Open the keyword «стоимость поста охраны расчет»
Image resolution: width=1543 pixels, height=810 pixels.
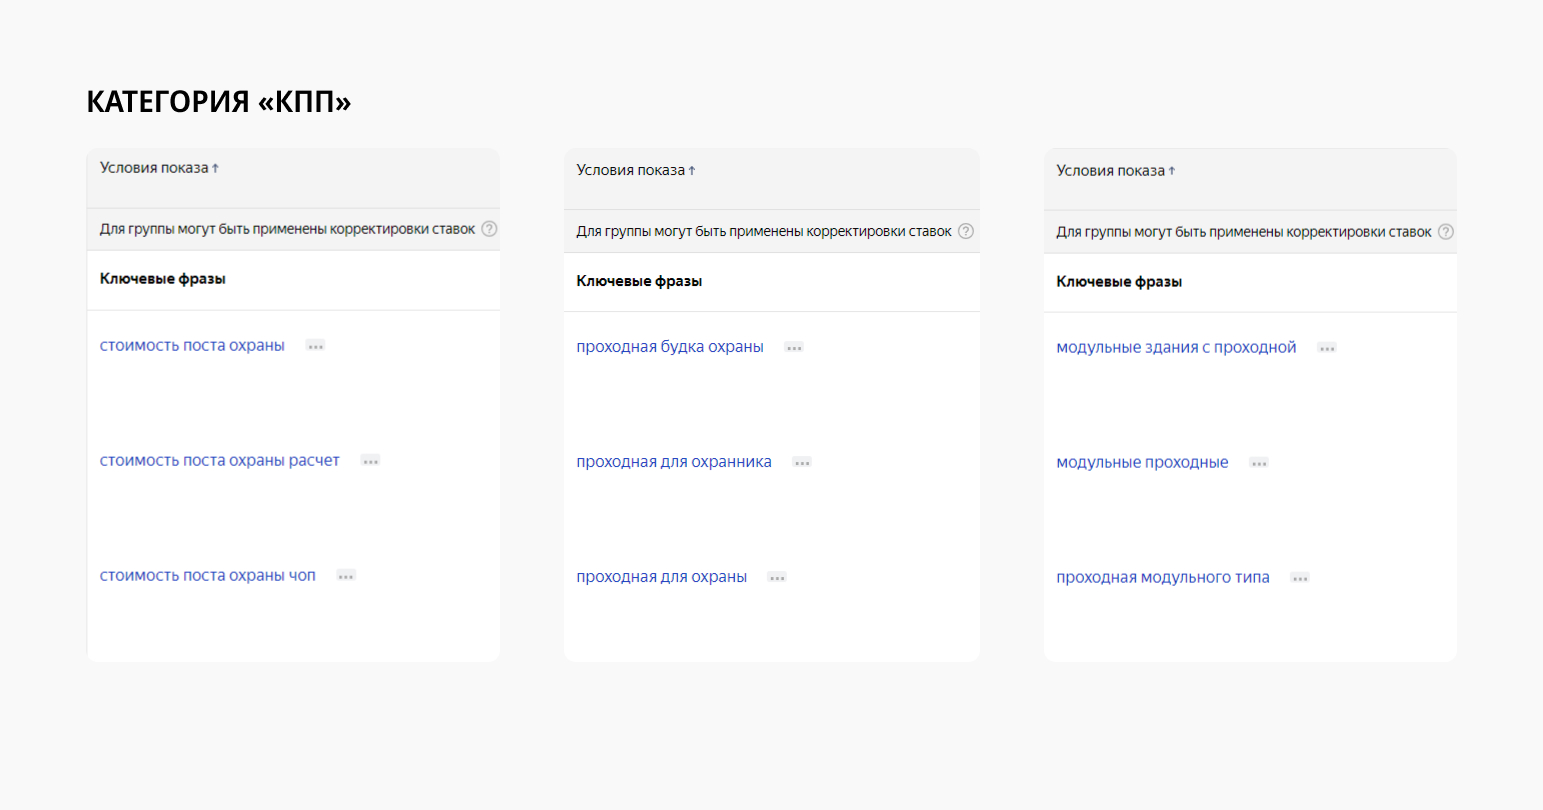coord(220,461)
